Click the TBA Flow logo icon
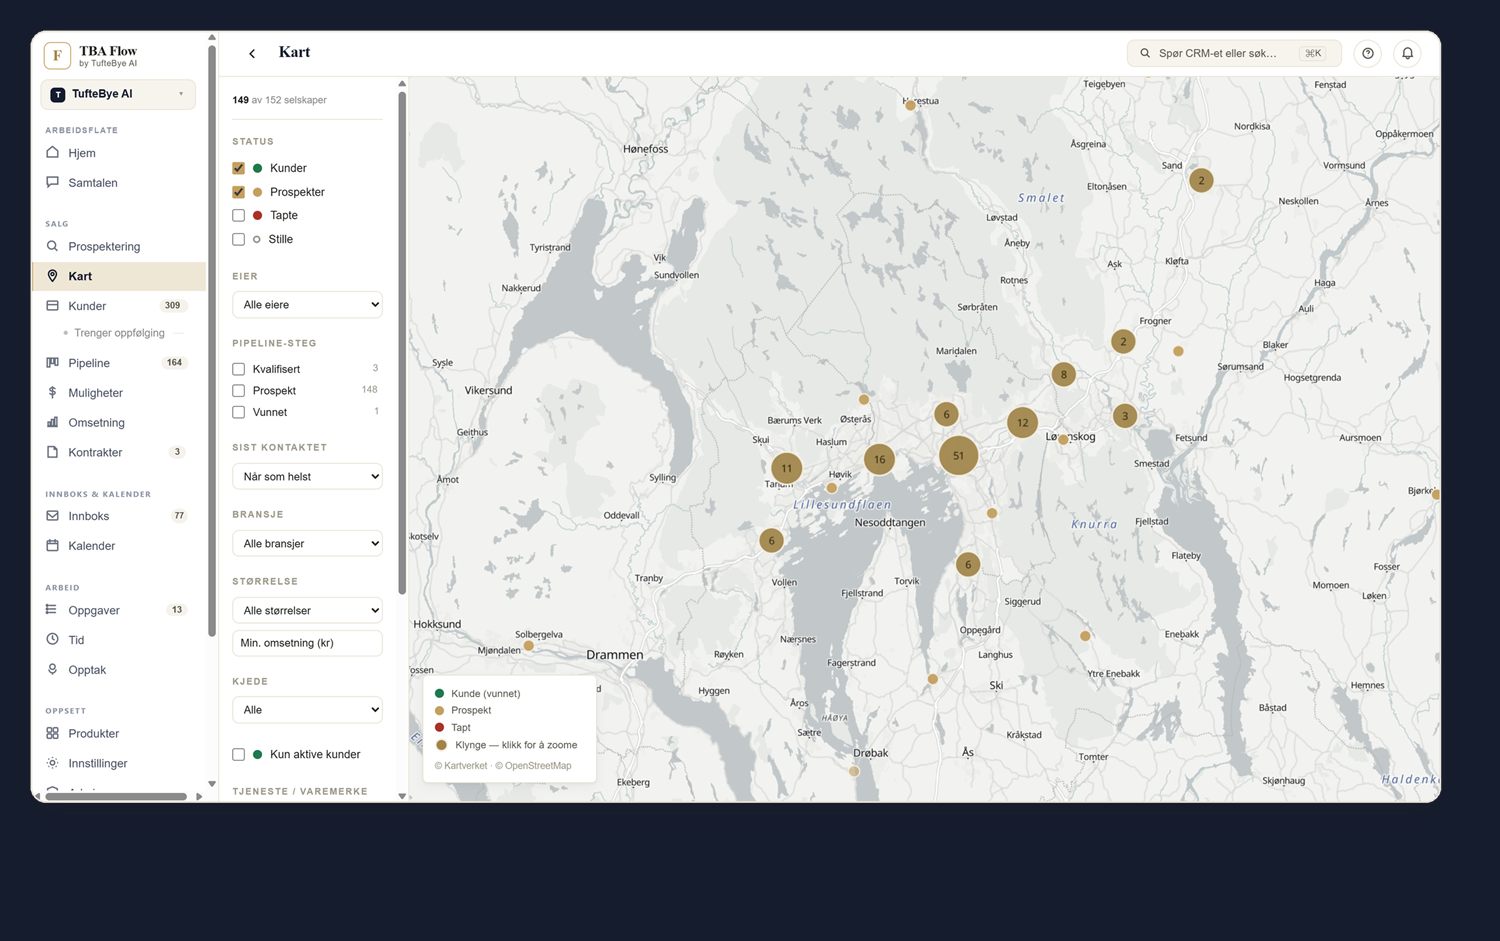Screen dimensions: 1500x941 click(57, 55)
